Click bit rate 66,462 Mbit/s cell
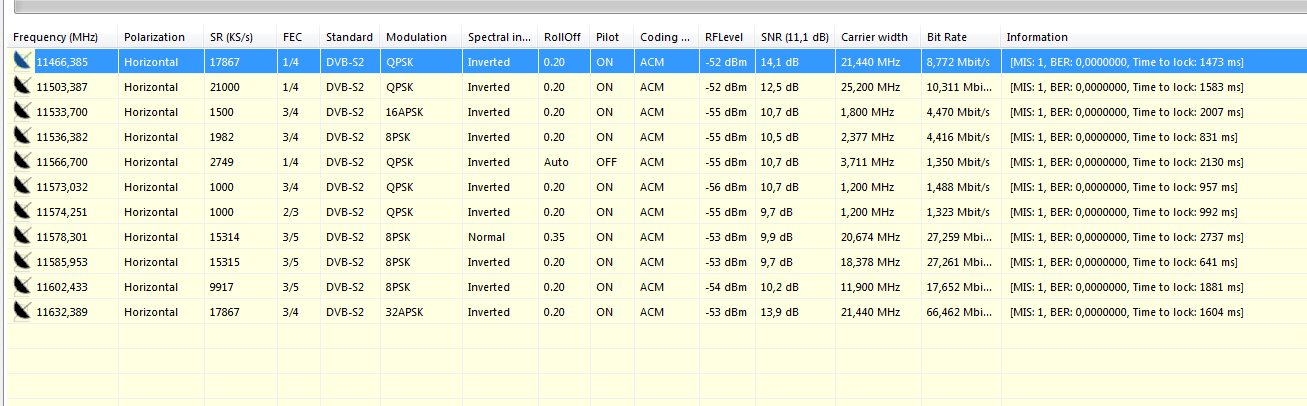 point(961,312)
